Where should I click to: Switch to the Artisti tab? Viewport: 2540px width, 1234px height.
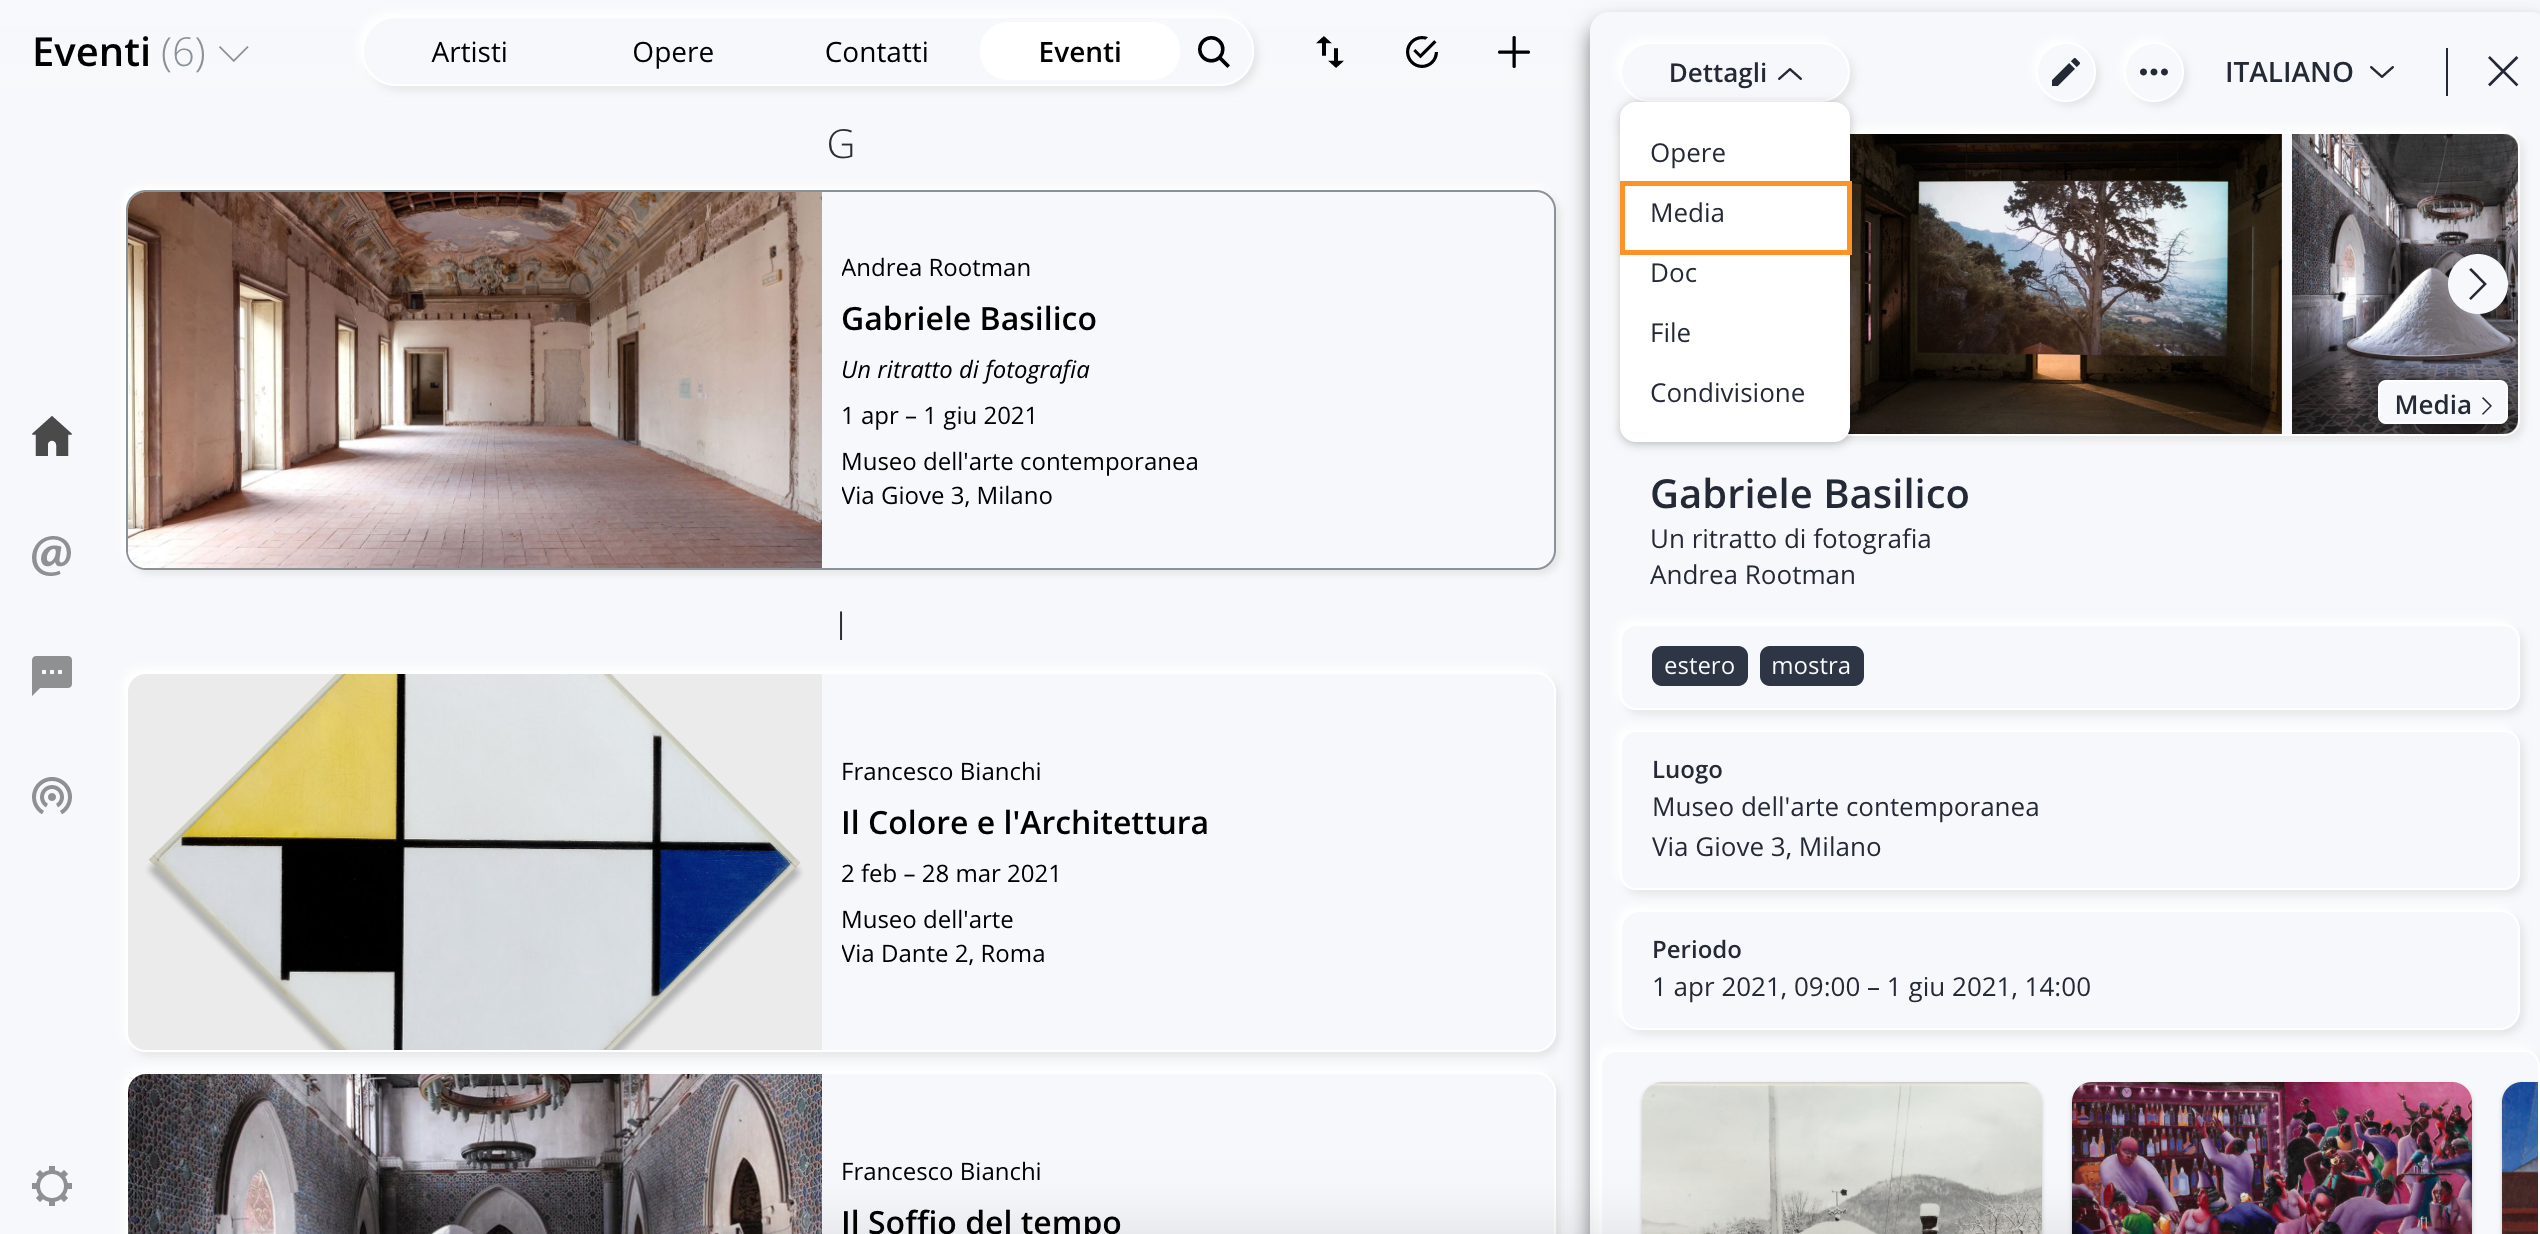469,52
